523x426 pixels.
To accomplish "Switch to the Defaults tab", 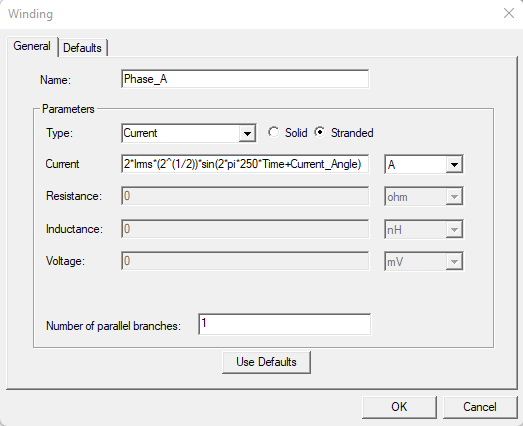I will point(82,48).
